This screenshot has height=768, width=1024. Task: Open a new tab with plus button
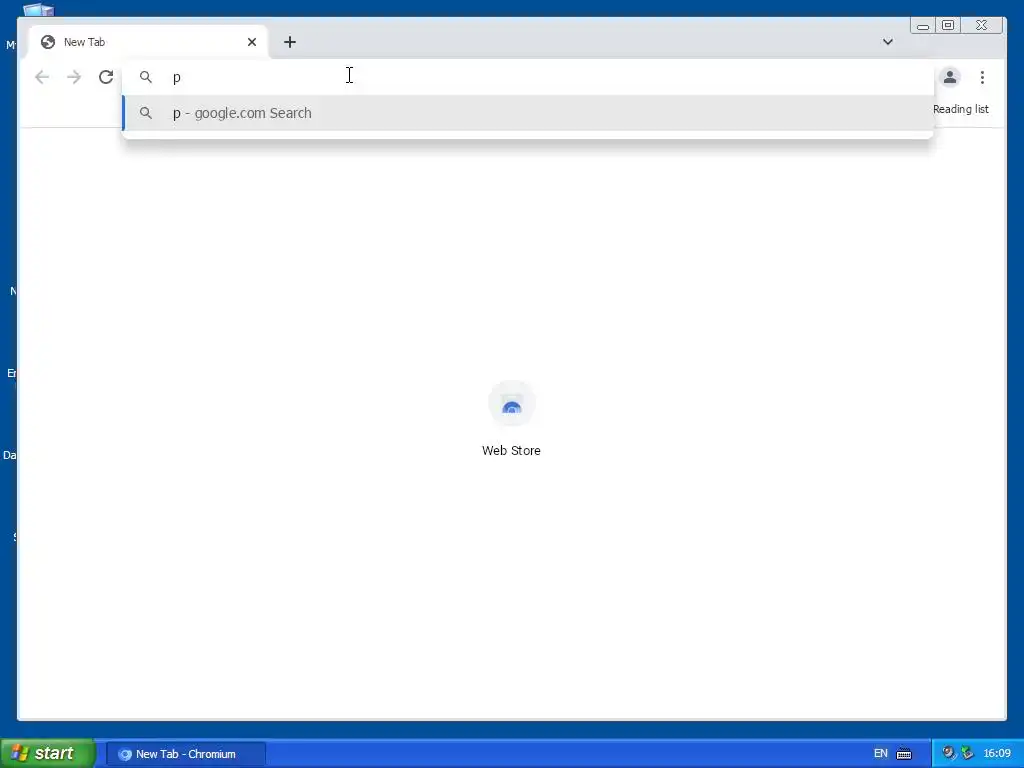click(x=290, y=42)
